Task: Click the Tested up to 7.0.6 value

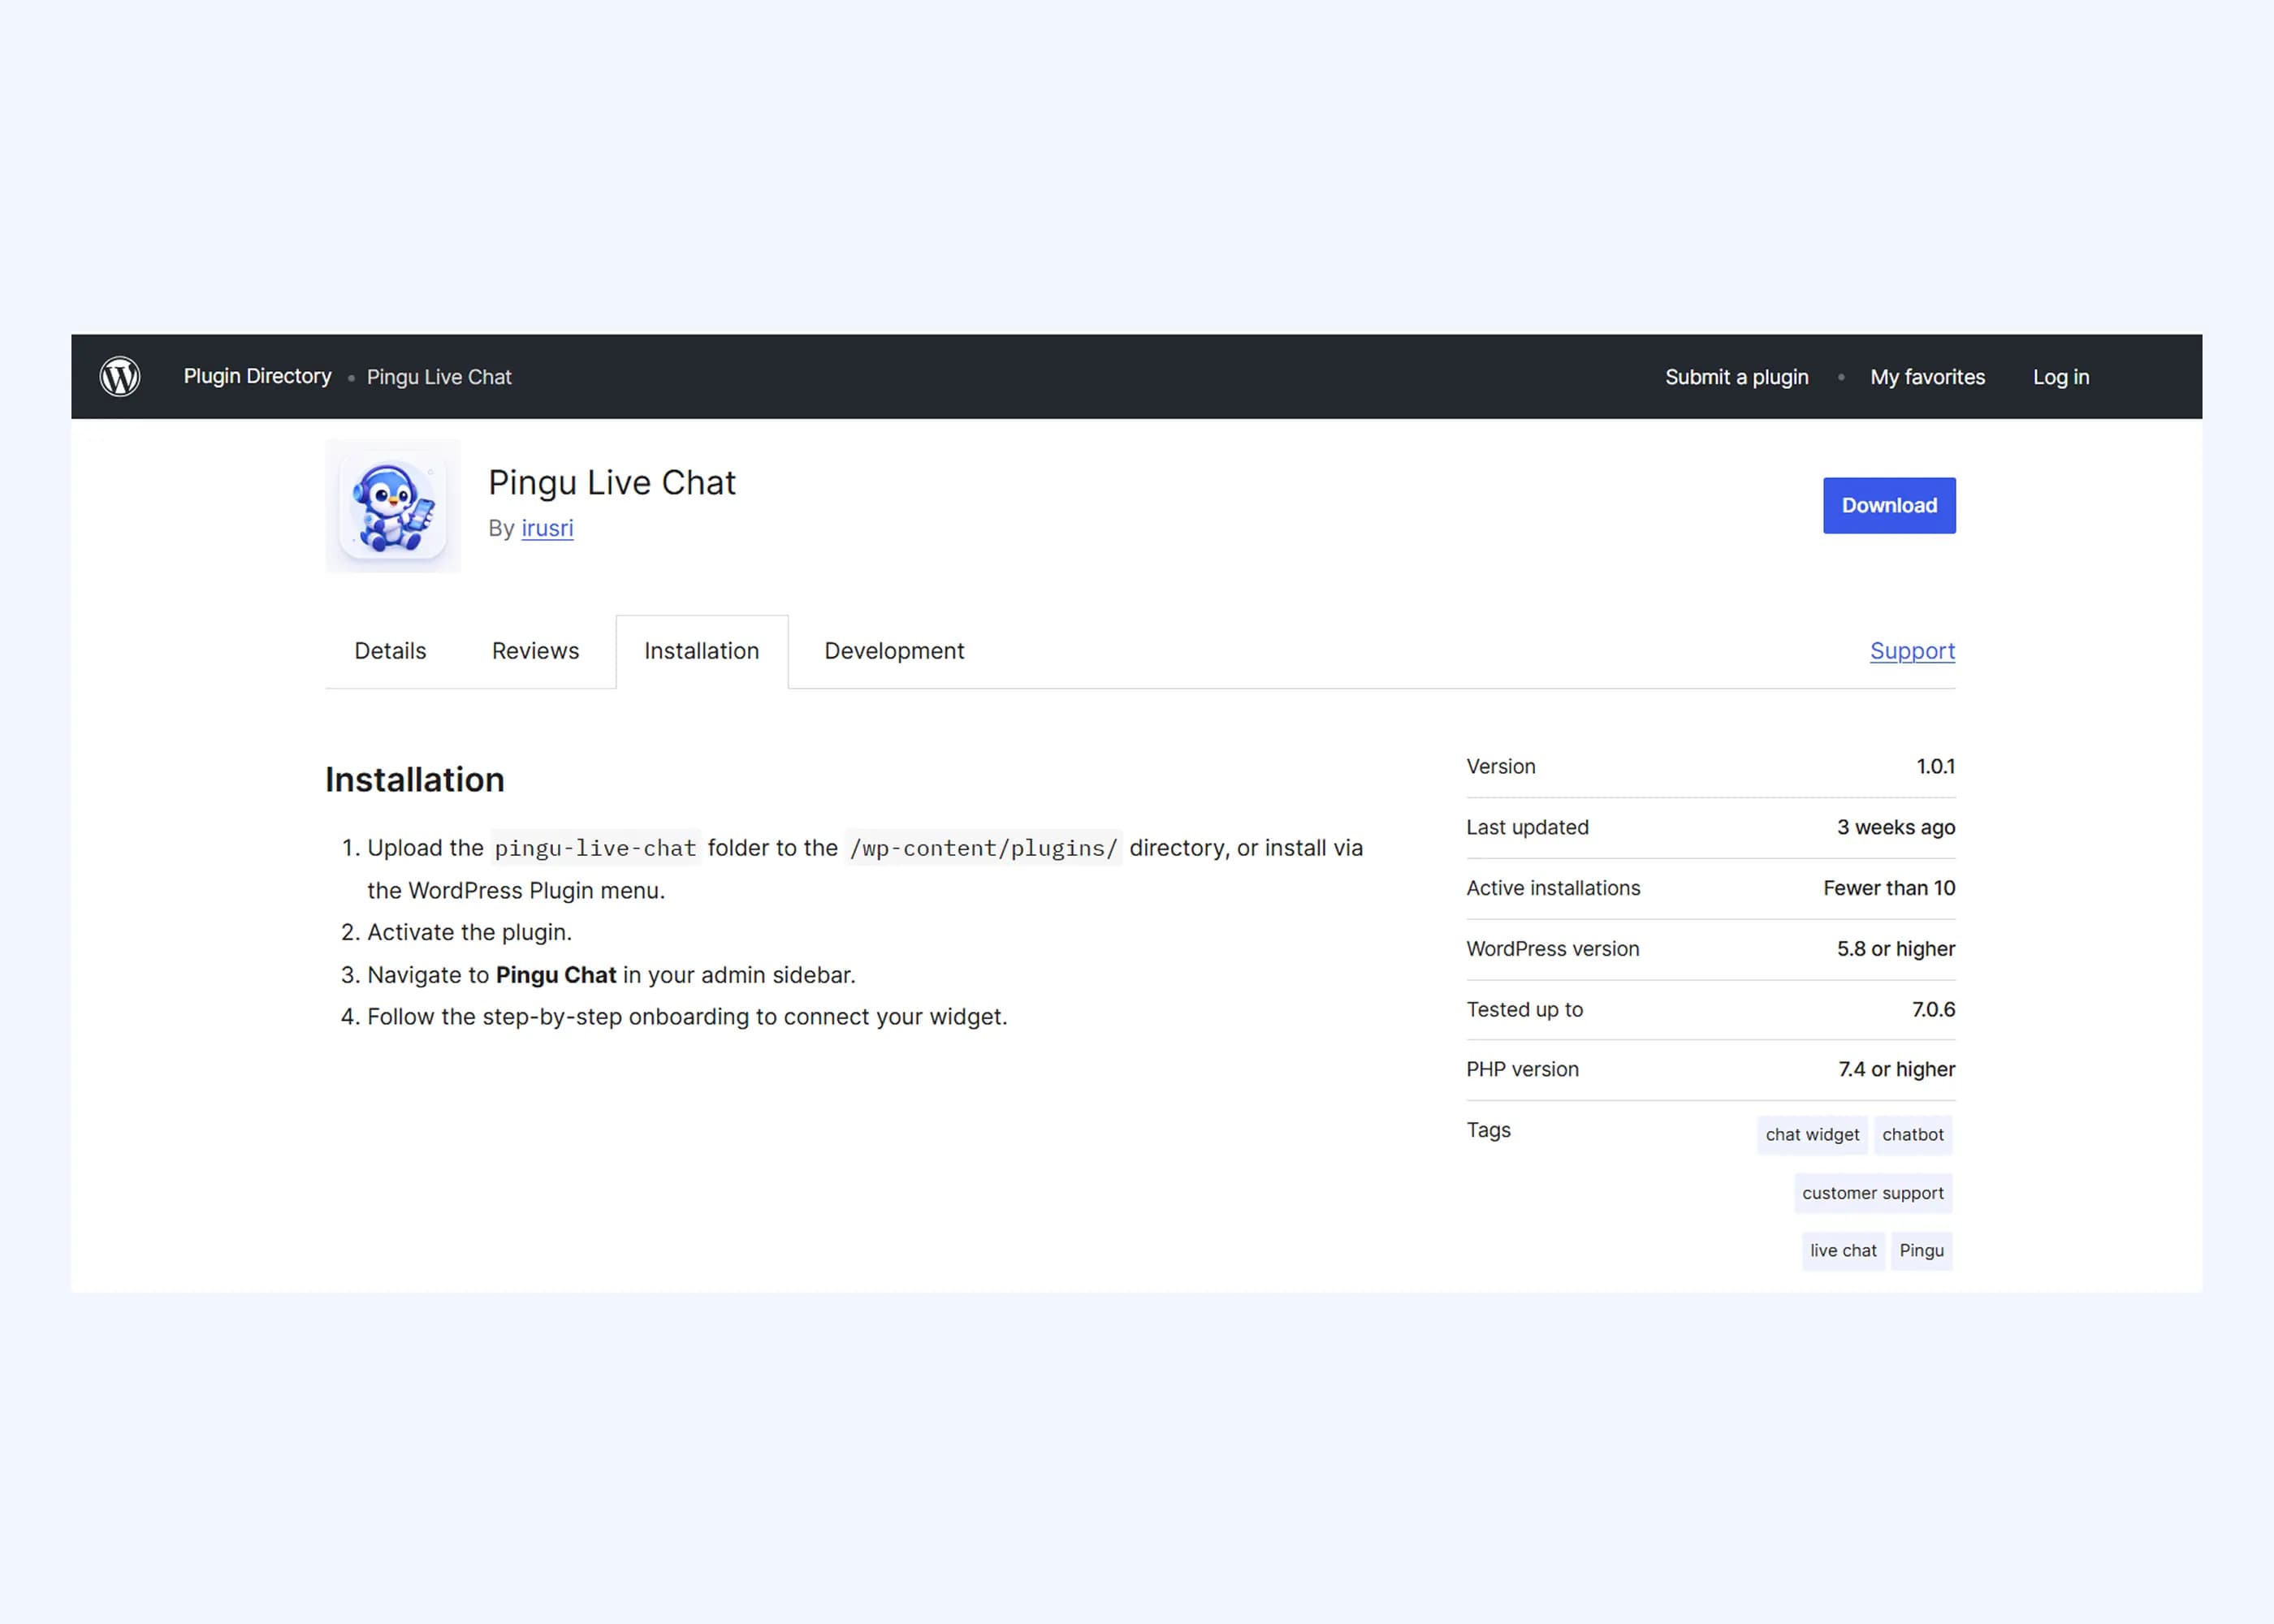Action: pyautogui.click(x=1933, y=1010)
